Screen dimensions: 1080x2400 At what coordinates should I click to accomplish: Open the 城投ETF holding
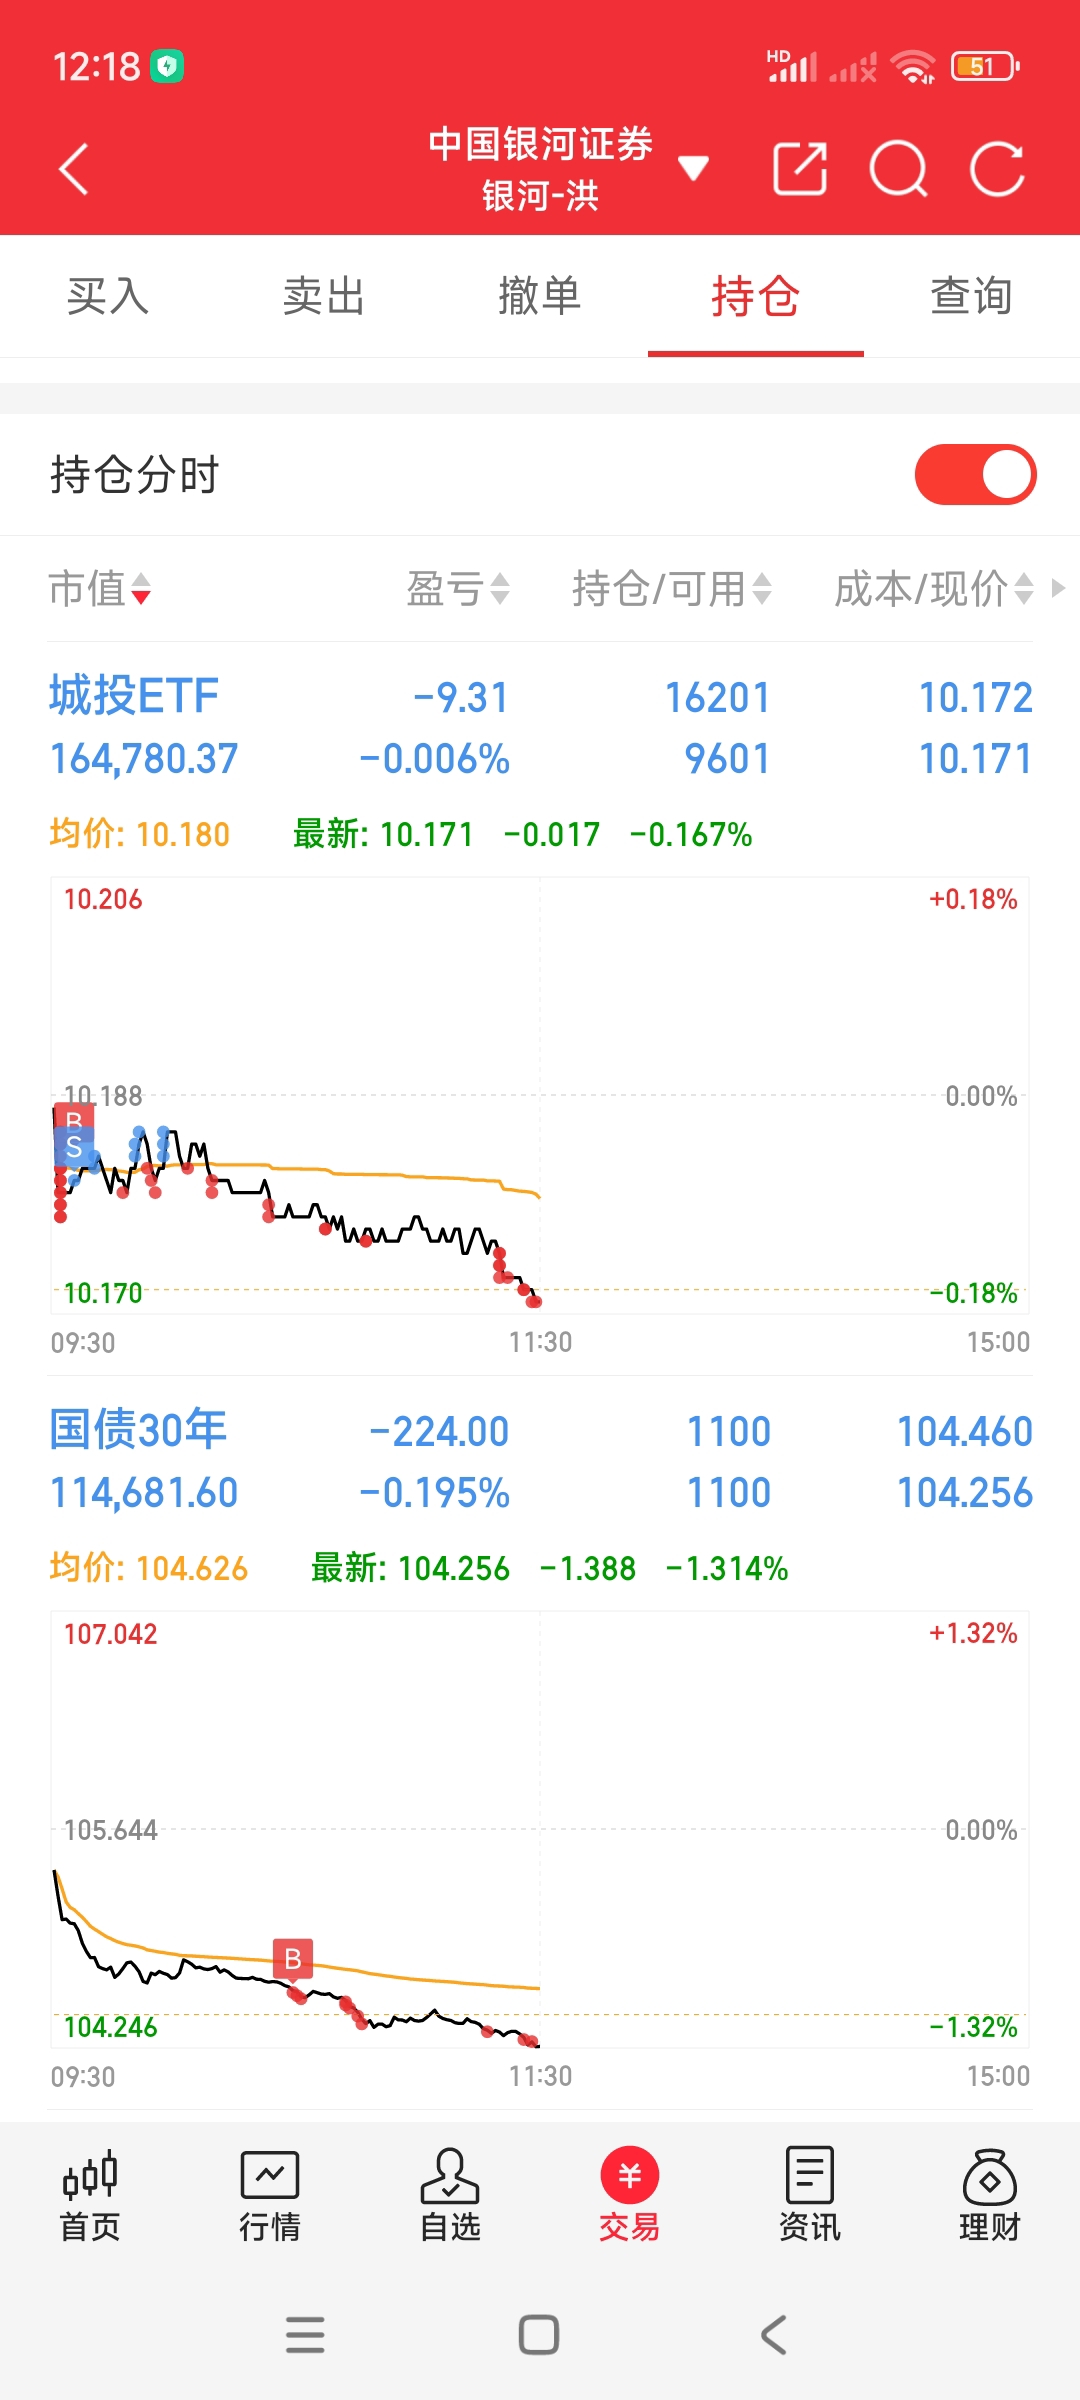134,697
